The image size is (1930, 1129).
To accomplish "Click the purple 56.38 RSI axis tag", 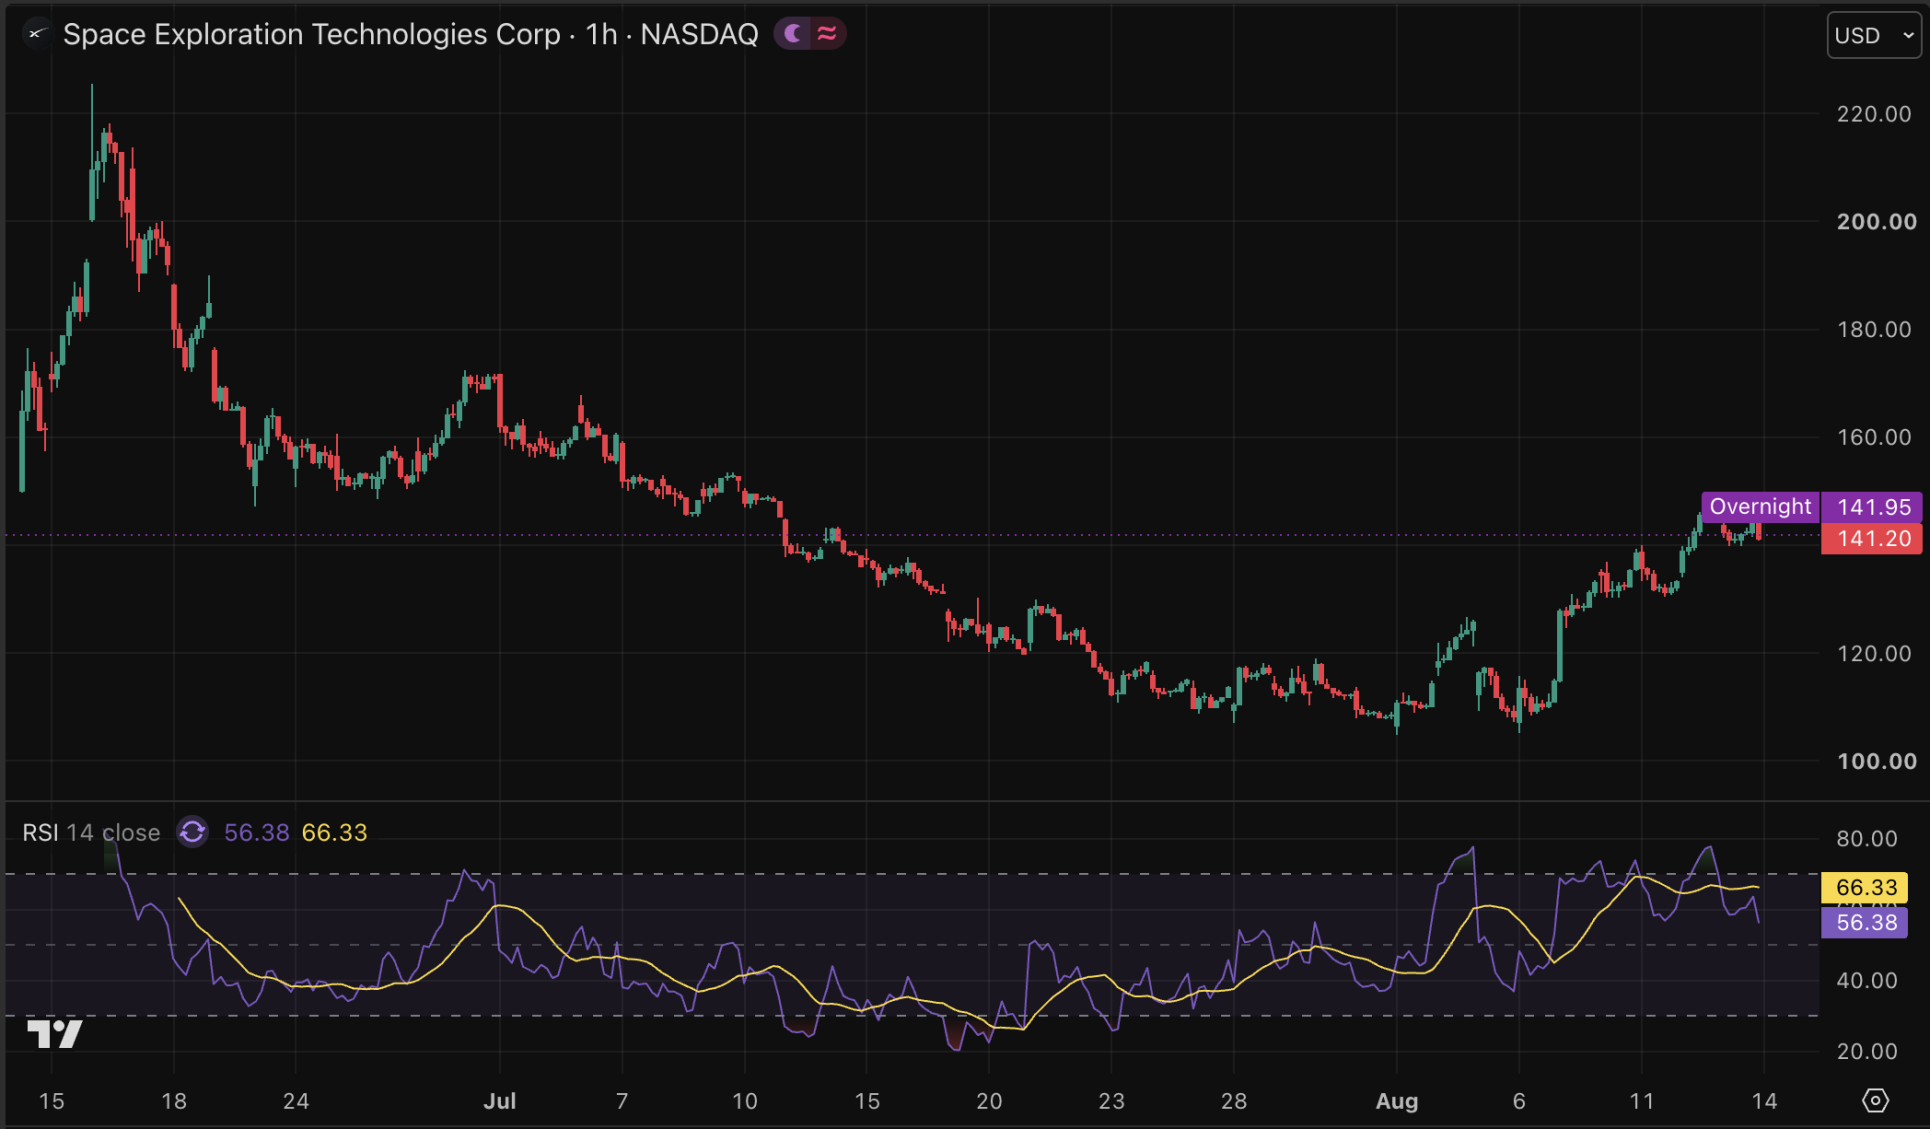I will (x=1865, y=922).
